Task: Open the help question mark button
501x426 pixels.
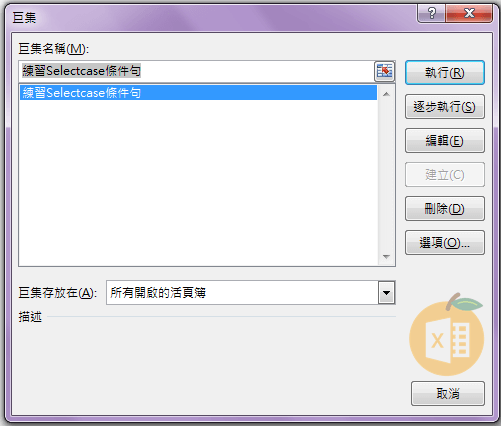Action: pos(432,13)
